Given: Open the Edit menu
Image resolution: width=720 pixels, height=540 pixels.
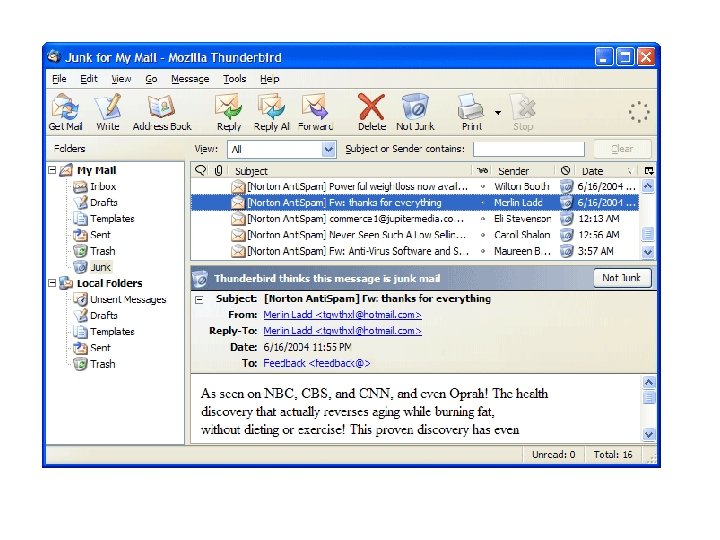Looking at the screenshot, I should [89, 79].
